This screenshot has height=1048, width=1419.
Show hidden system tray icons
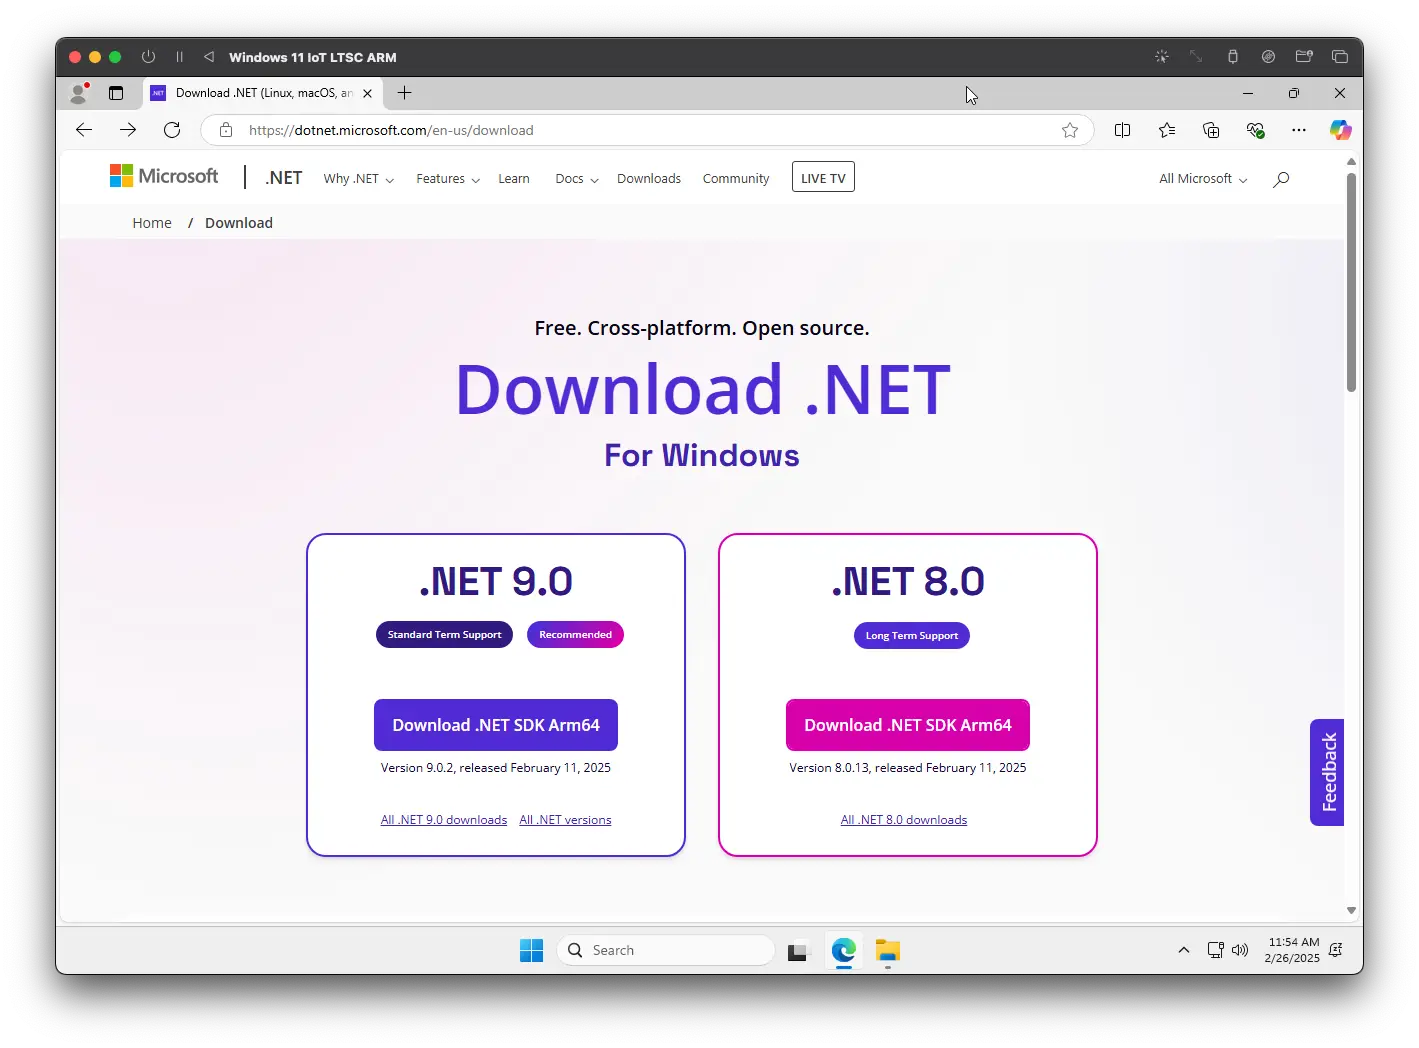tap(1184, 950)
